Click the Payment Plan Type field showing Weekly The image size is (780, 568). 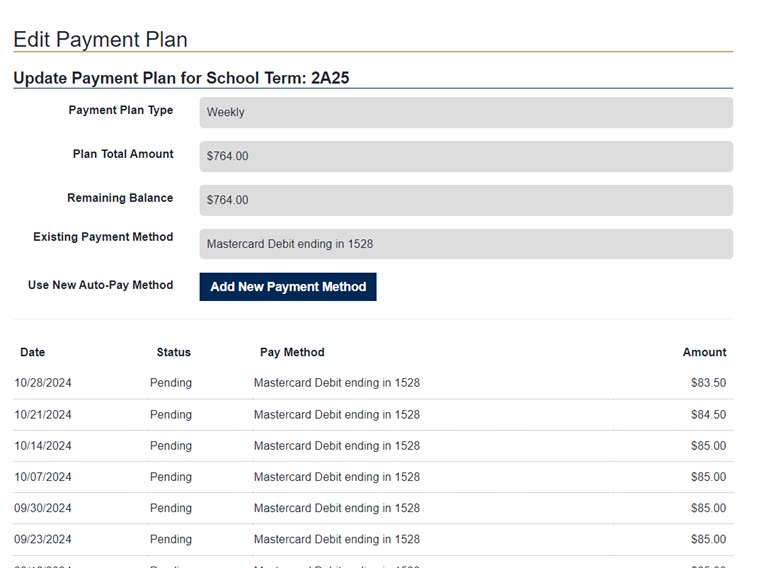click(x=465, y=113)
